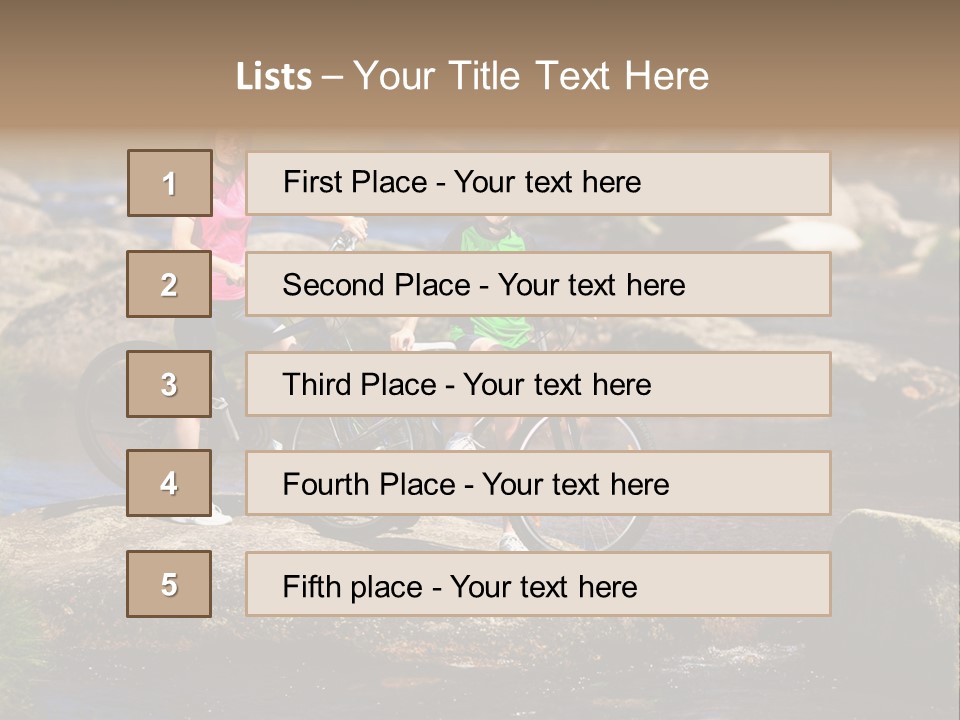This screenshot has width=960, height=720.
Task: Select the number 2 box
Action: pos(169,284)
